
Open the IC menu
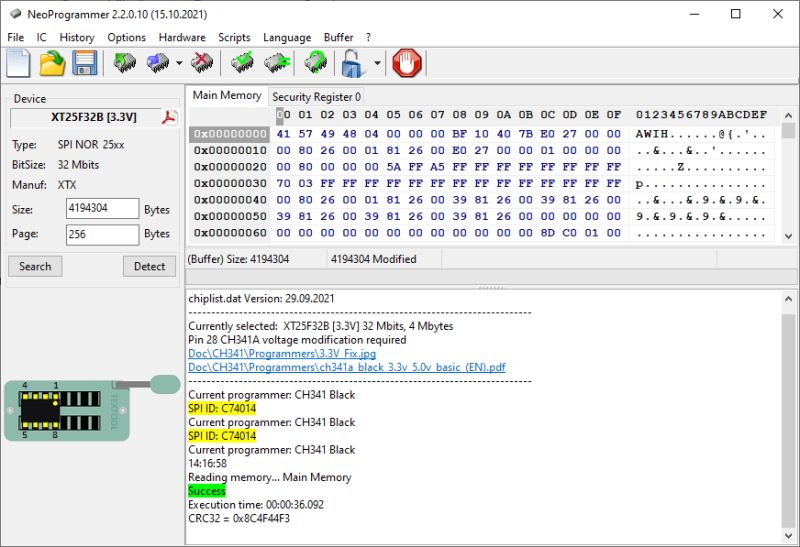tap(41, 37)
